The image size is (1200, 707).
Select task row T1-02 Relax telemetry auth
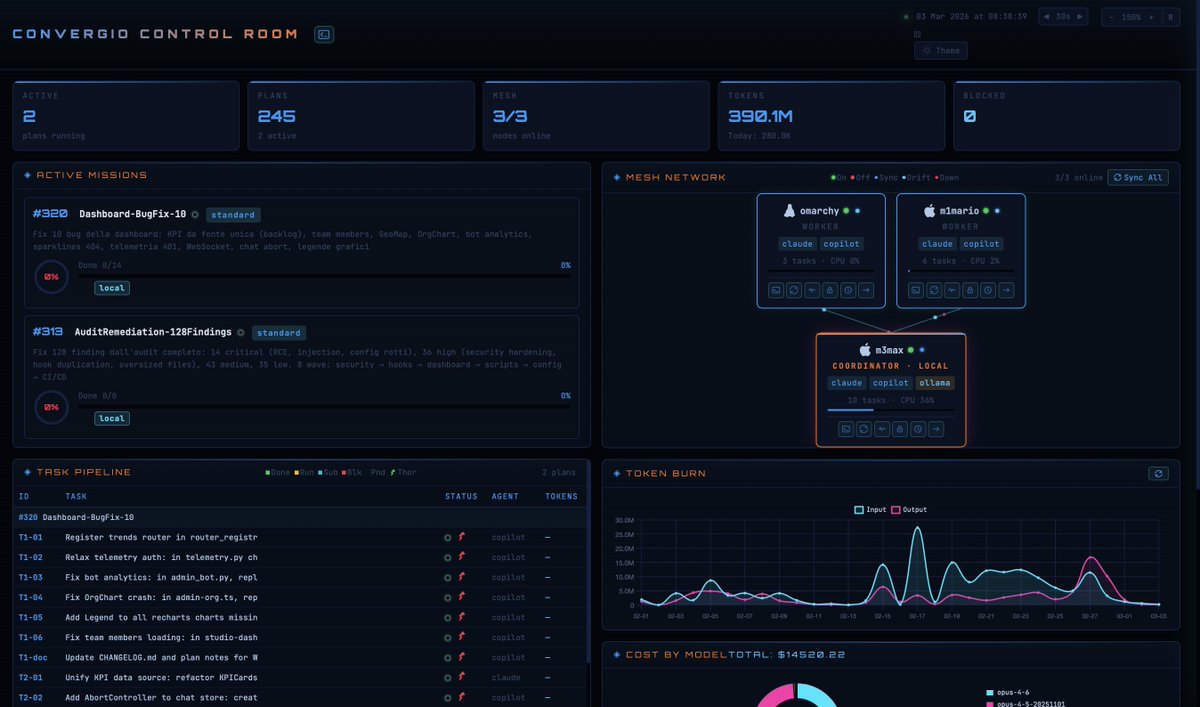tap(300, 557)
